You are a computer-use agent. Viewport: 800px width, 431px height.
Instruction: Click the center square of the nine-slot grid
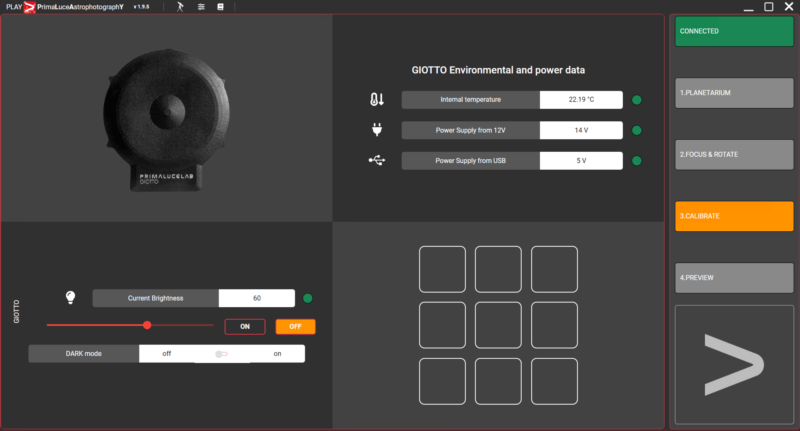(x=498, y=325)
